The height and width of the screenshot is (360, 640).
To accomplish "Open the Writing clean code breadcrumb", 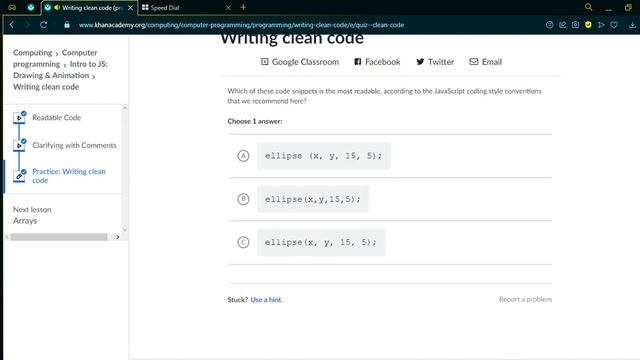I will click(x=46, y=87).
